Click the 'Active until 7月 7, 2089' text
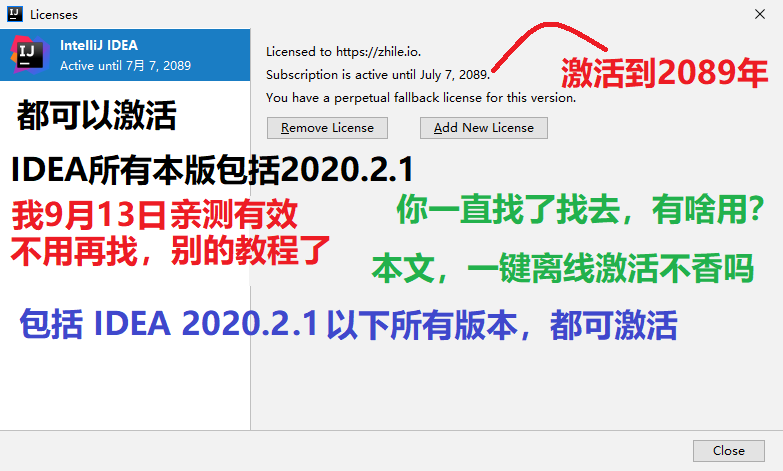 click(x=125, y=65)
